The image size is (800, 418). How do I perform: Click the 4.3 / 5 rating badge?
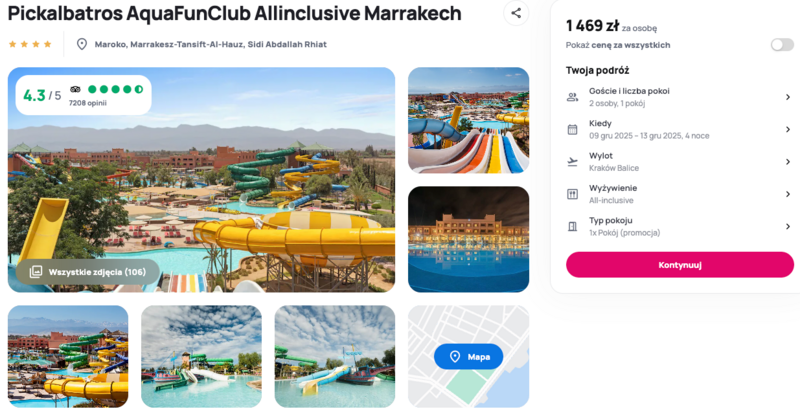click(84, 95)
